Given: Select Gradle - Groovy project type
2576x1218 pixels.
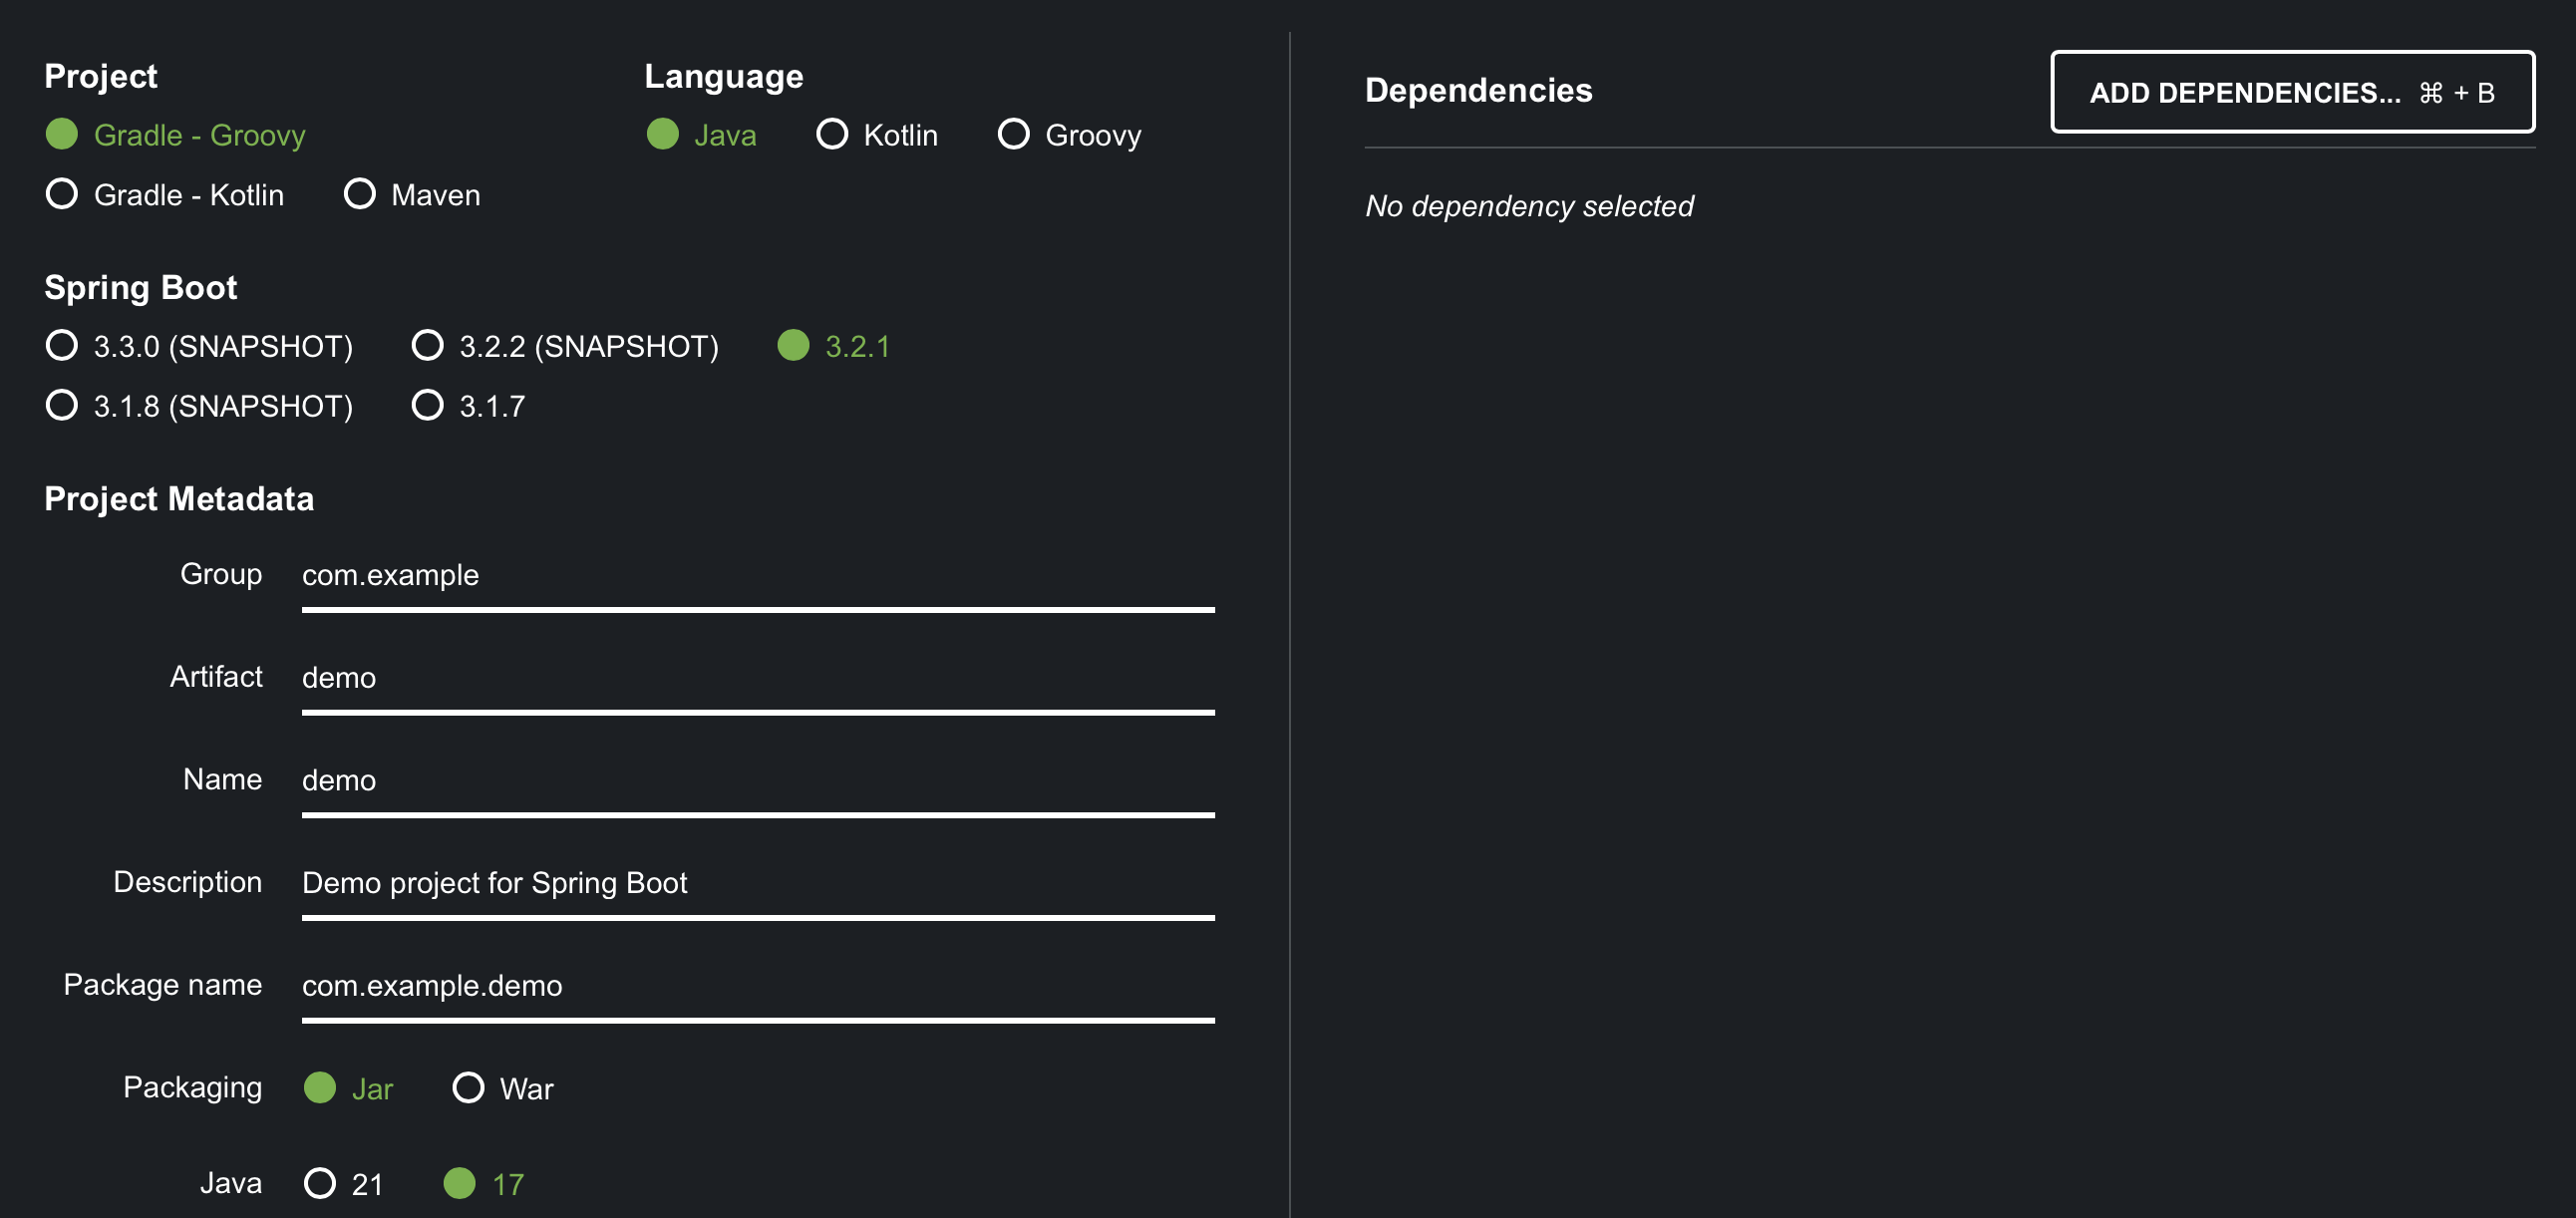Looking at the screenshot, I should (x=176, y=135).
